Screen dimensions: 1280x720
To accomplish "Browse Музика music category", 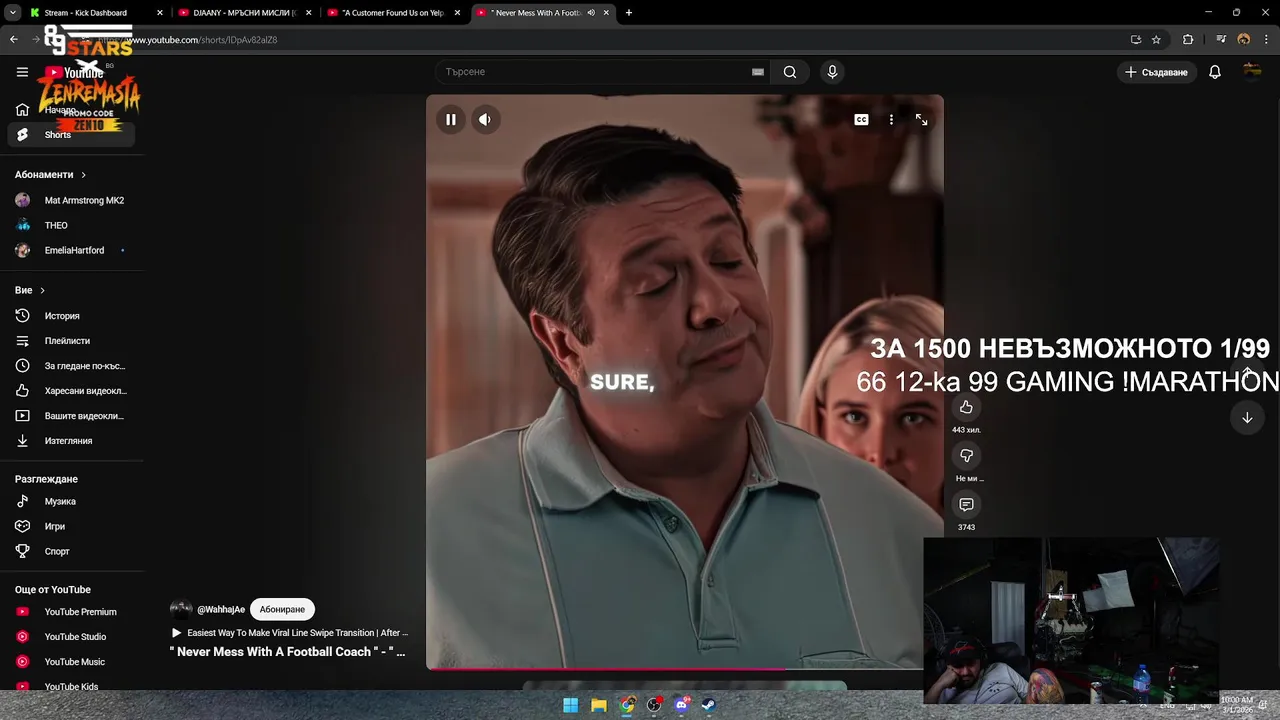I will click(72, 501).
